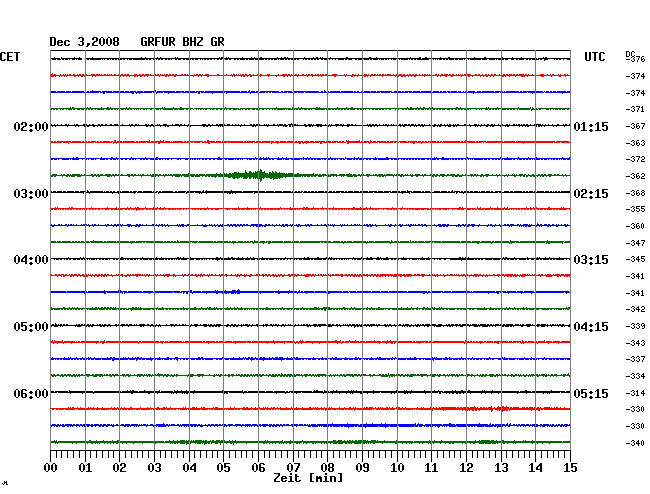This screenshot has width=650, height=494.
Task: Select minute 03 on the time axis
Action: (x=154, y=468)
